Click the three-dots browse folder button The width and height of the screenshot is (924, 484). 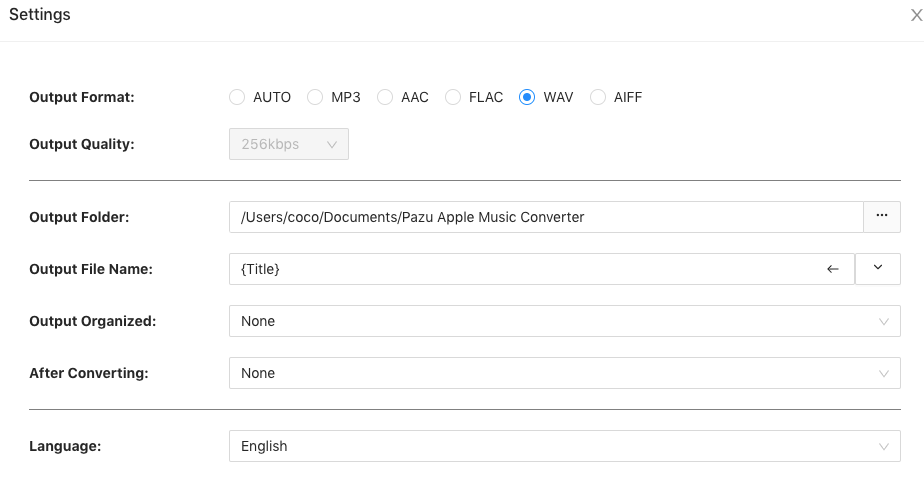(881, 217)
